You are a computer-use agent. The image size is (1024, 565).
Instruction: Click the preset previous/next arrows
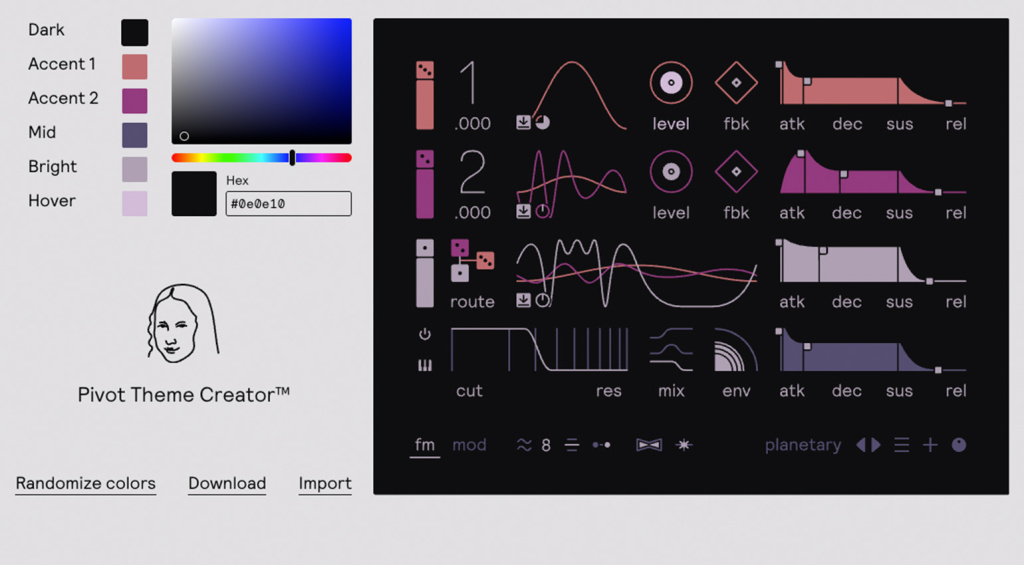868,445
